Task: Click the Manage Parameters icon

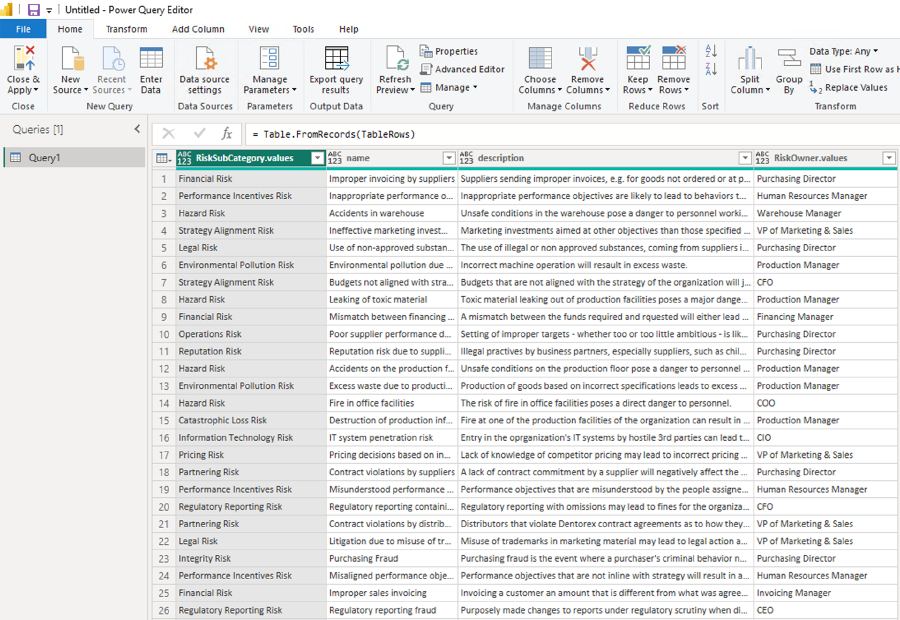Action: pos(269,59)
